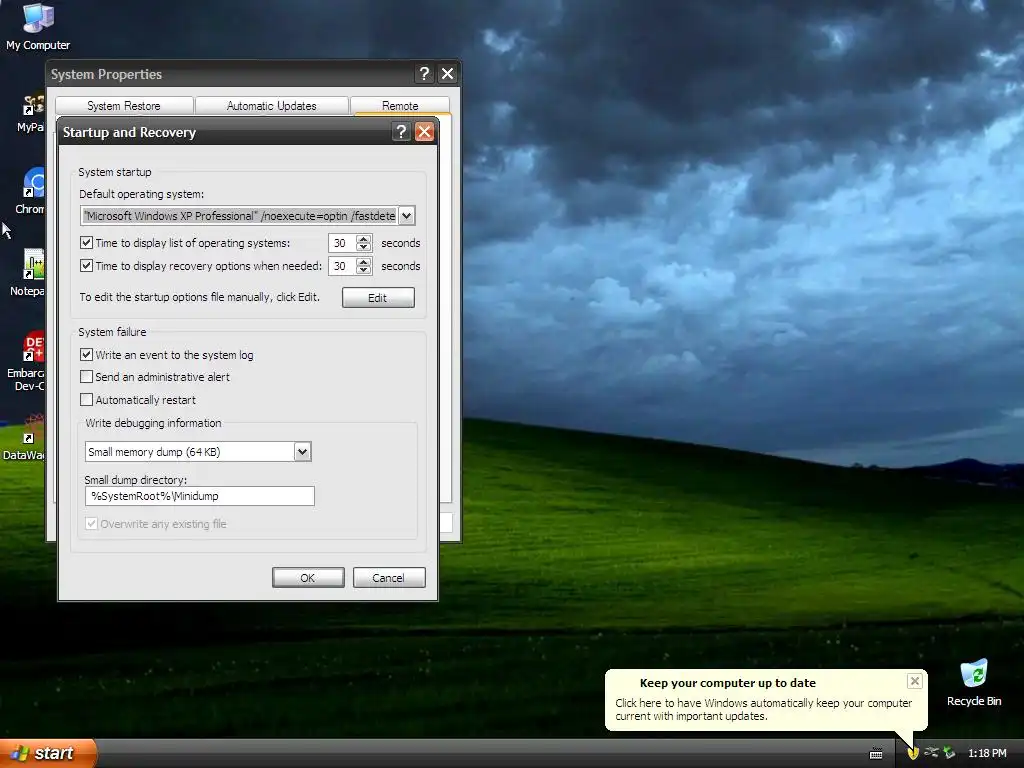Select the Embarcadero Dev-C++ desktop icon
This screenshot has height=768, width=1024.
pyautogui.click(x=27, y=360)
